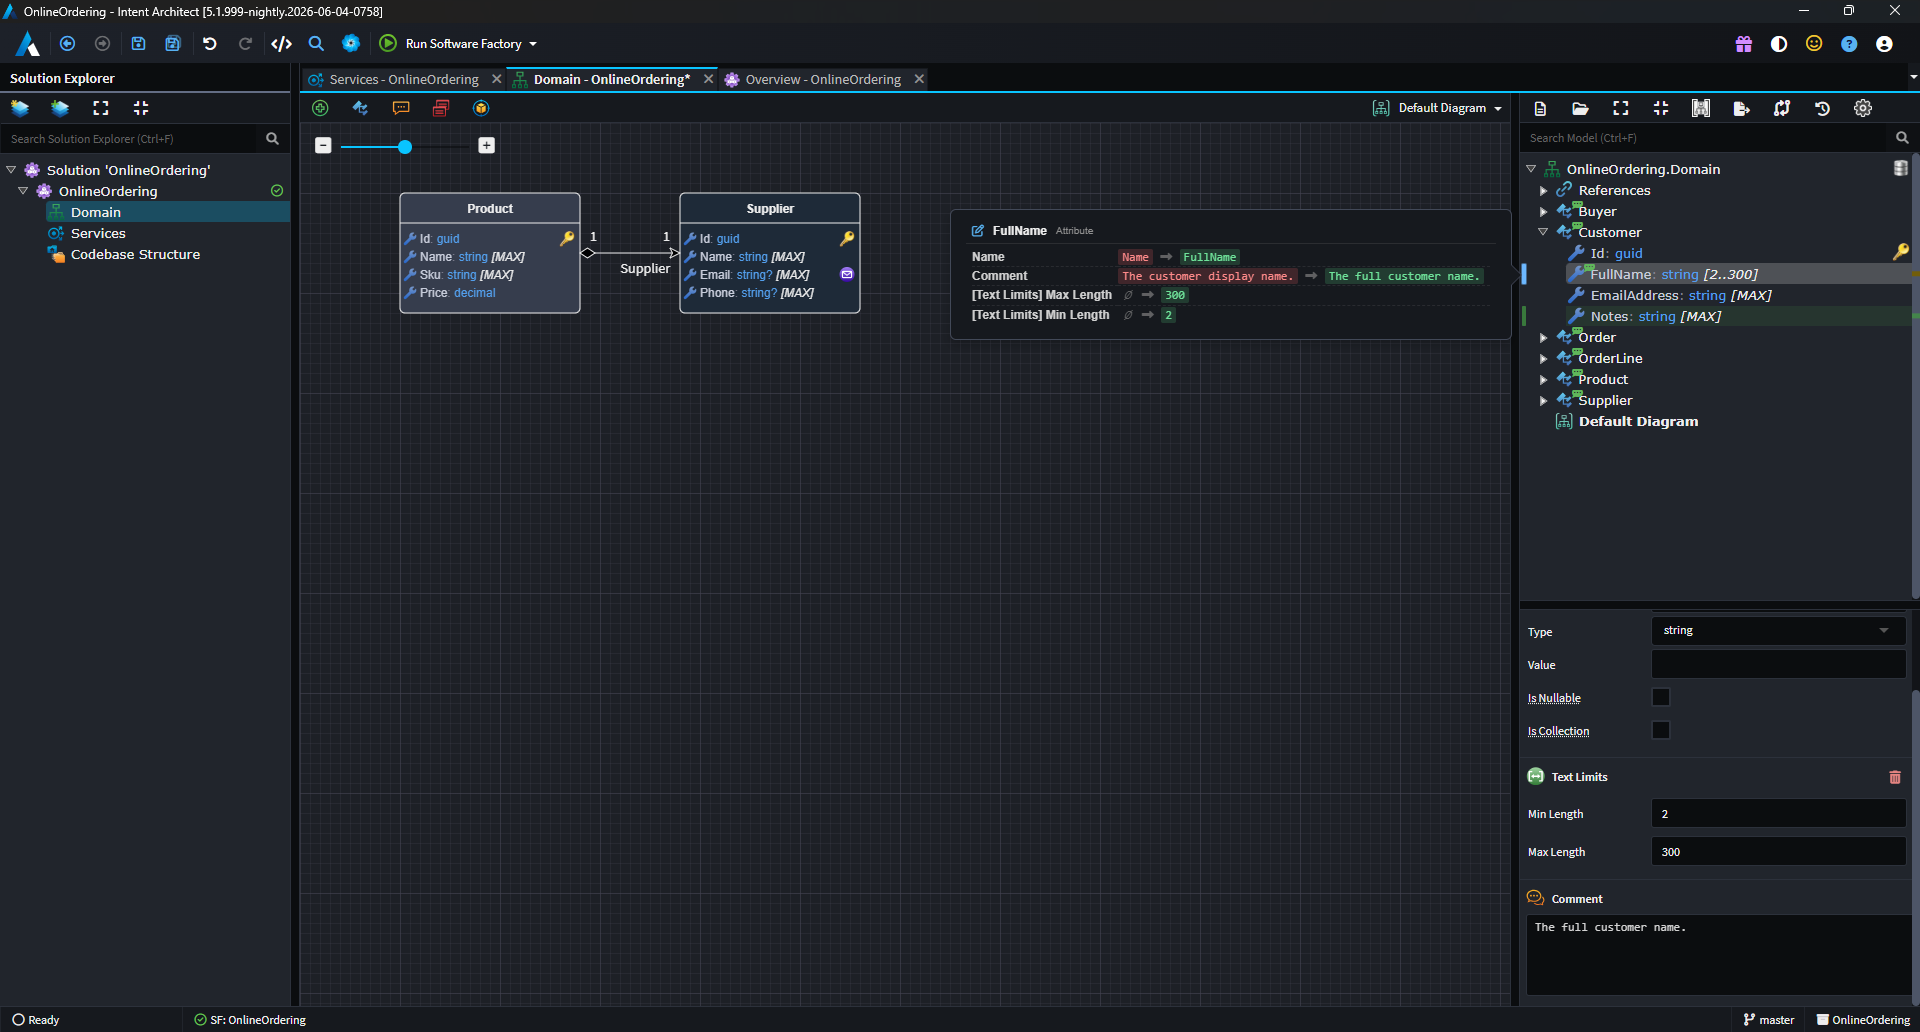Screen dimensions: 1920x1032
Task: Open the blue gear settings icon in top toolbar
Action: click(x=351, y=44)
